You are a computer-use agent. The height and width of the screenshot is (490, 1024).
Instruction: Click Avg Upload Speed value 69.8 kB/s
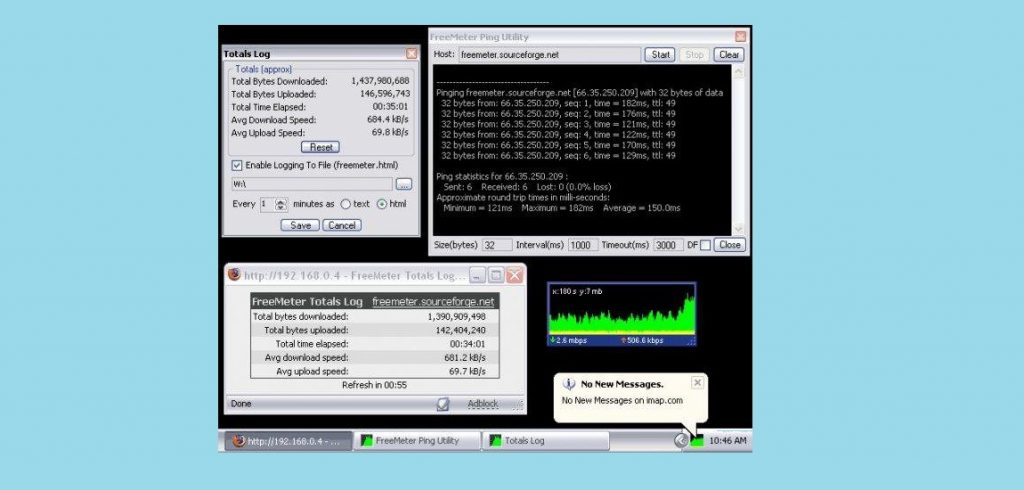pyautogui.click(x=391, y=133)
